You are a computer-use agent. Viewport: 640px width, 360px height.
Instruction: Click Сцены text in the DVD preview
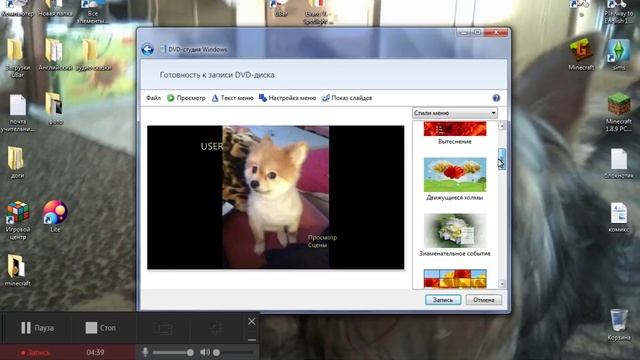point(318,245)
